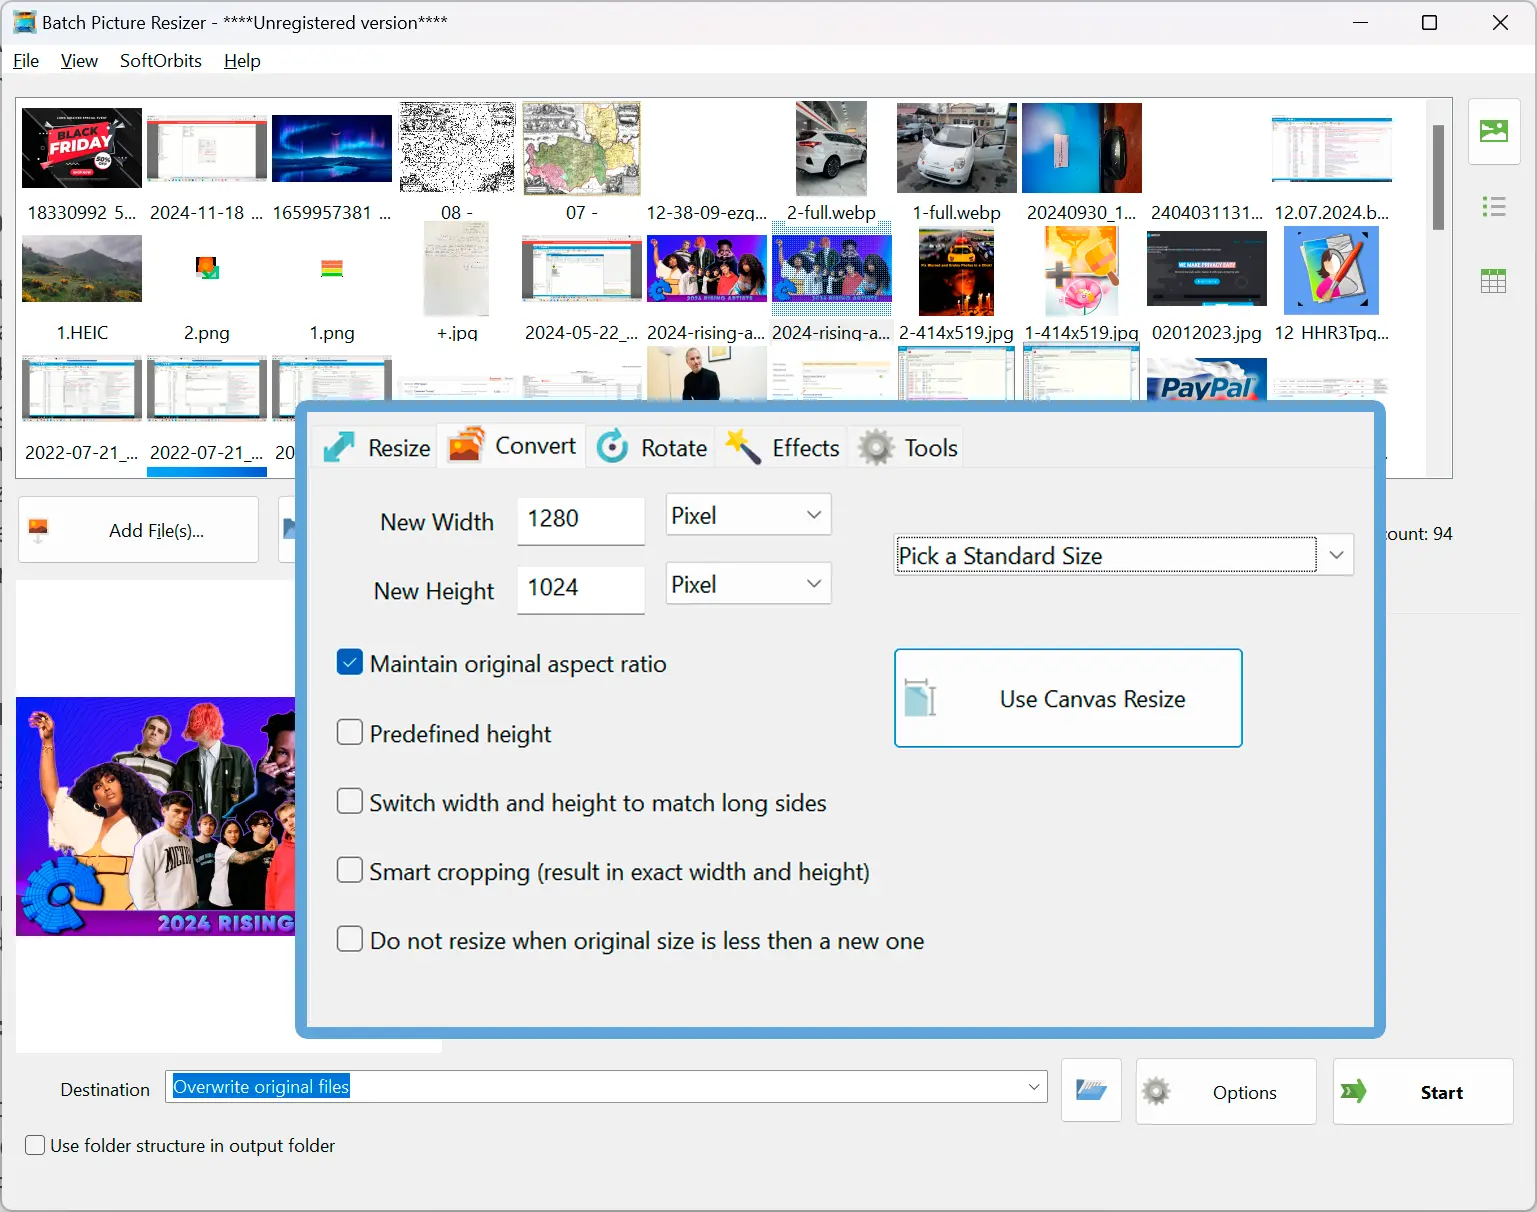Select the 08 - noise image thumbnail
The height and width of the screenshot is (1212, 1537).
point(457,147)
